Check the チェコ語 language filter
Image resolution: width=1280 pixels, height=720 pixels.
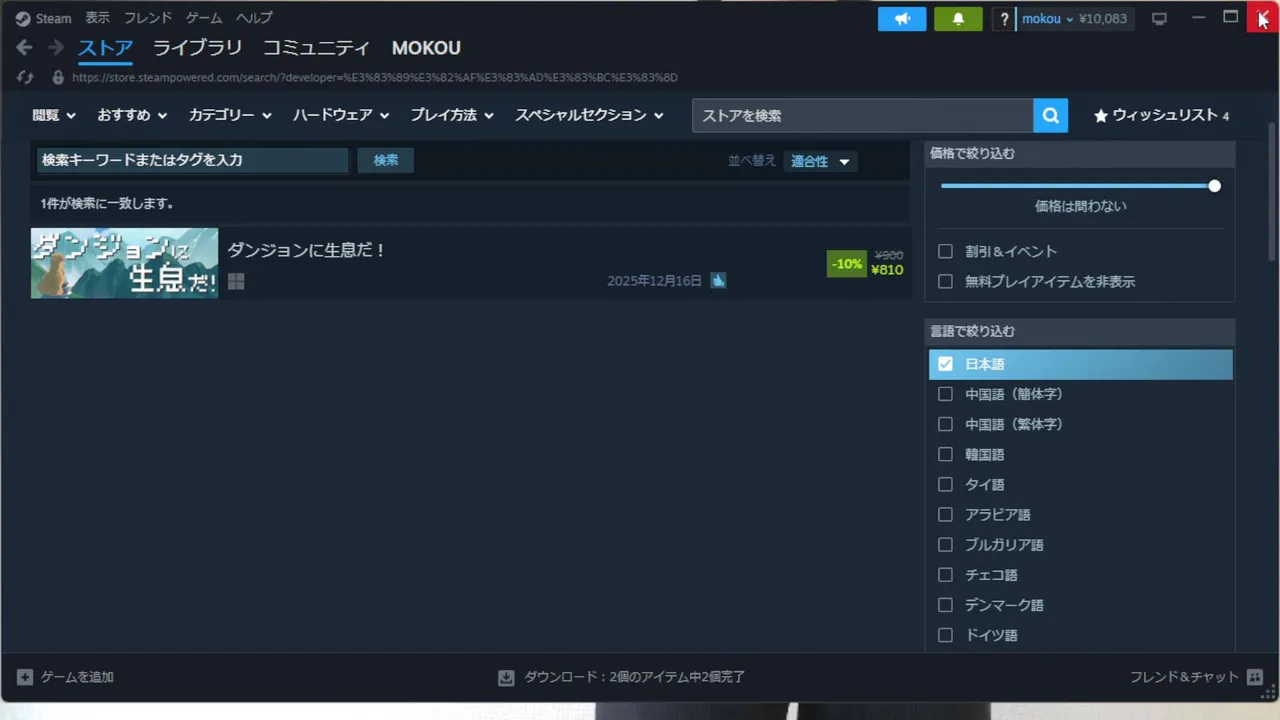[x=945, y=574]
